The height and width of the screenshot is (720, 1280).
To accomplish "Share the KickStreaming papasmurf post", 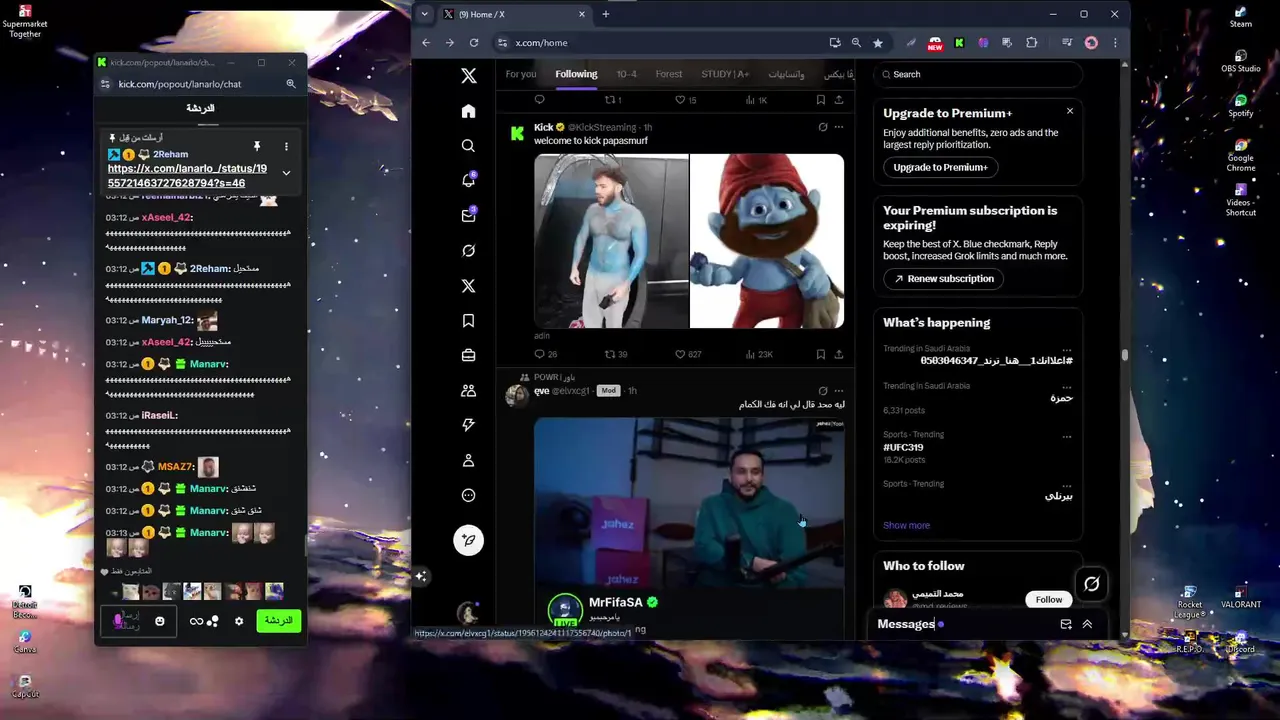I will pyautogui.click(x=838, y=354).
